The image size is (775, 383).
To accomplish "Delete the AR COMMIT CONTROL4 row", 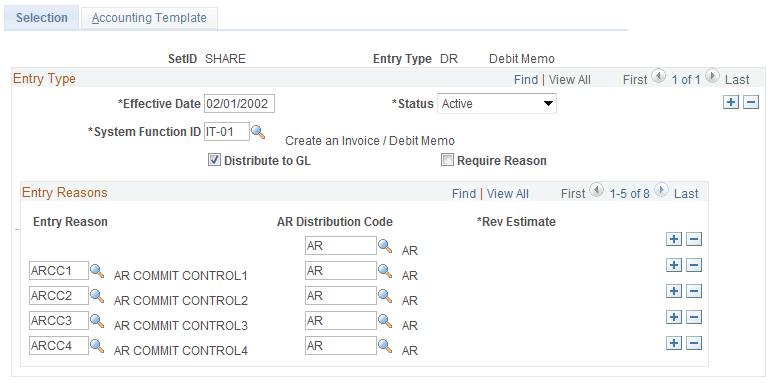I will coord(694,343).
